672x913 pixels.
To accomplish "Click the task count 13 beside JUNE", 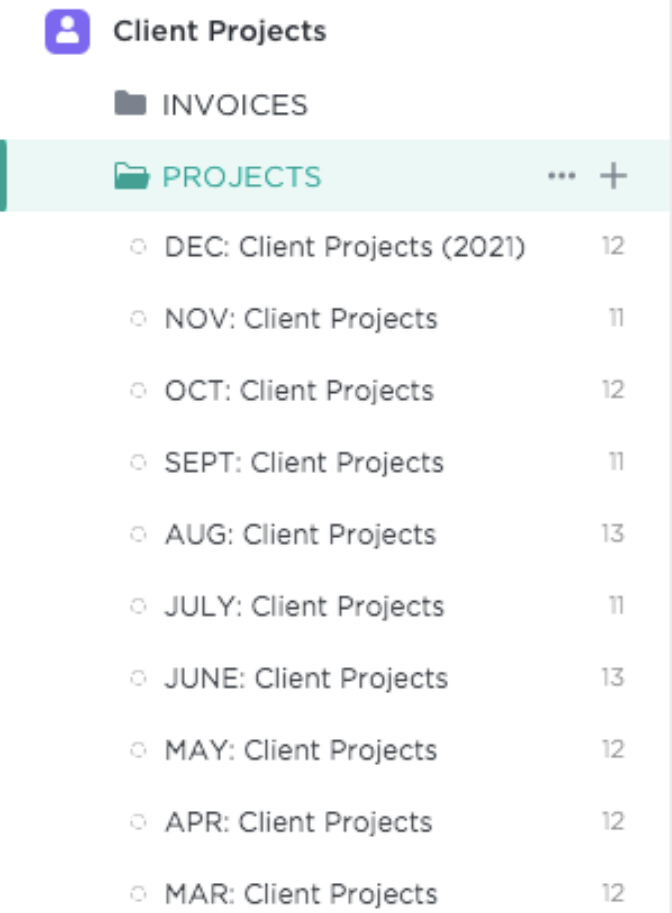I will point(613,678).
